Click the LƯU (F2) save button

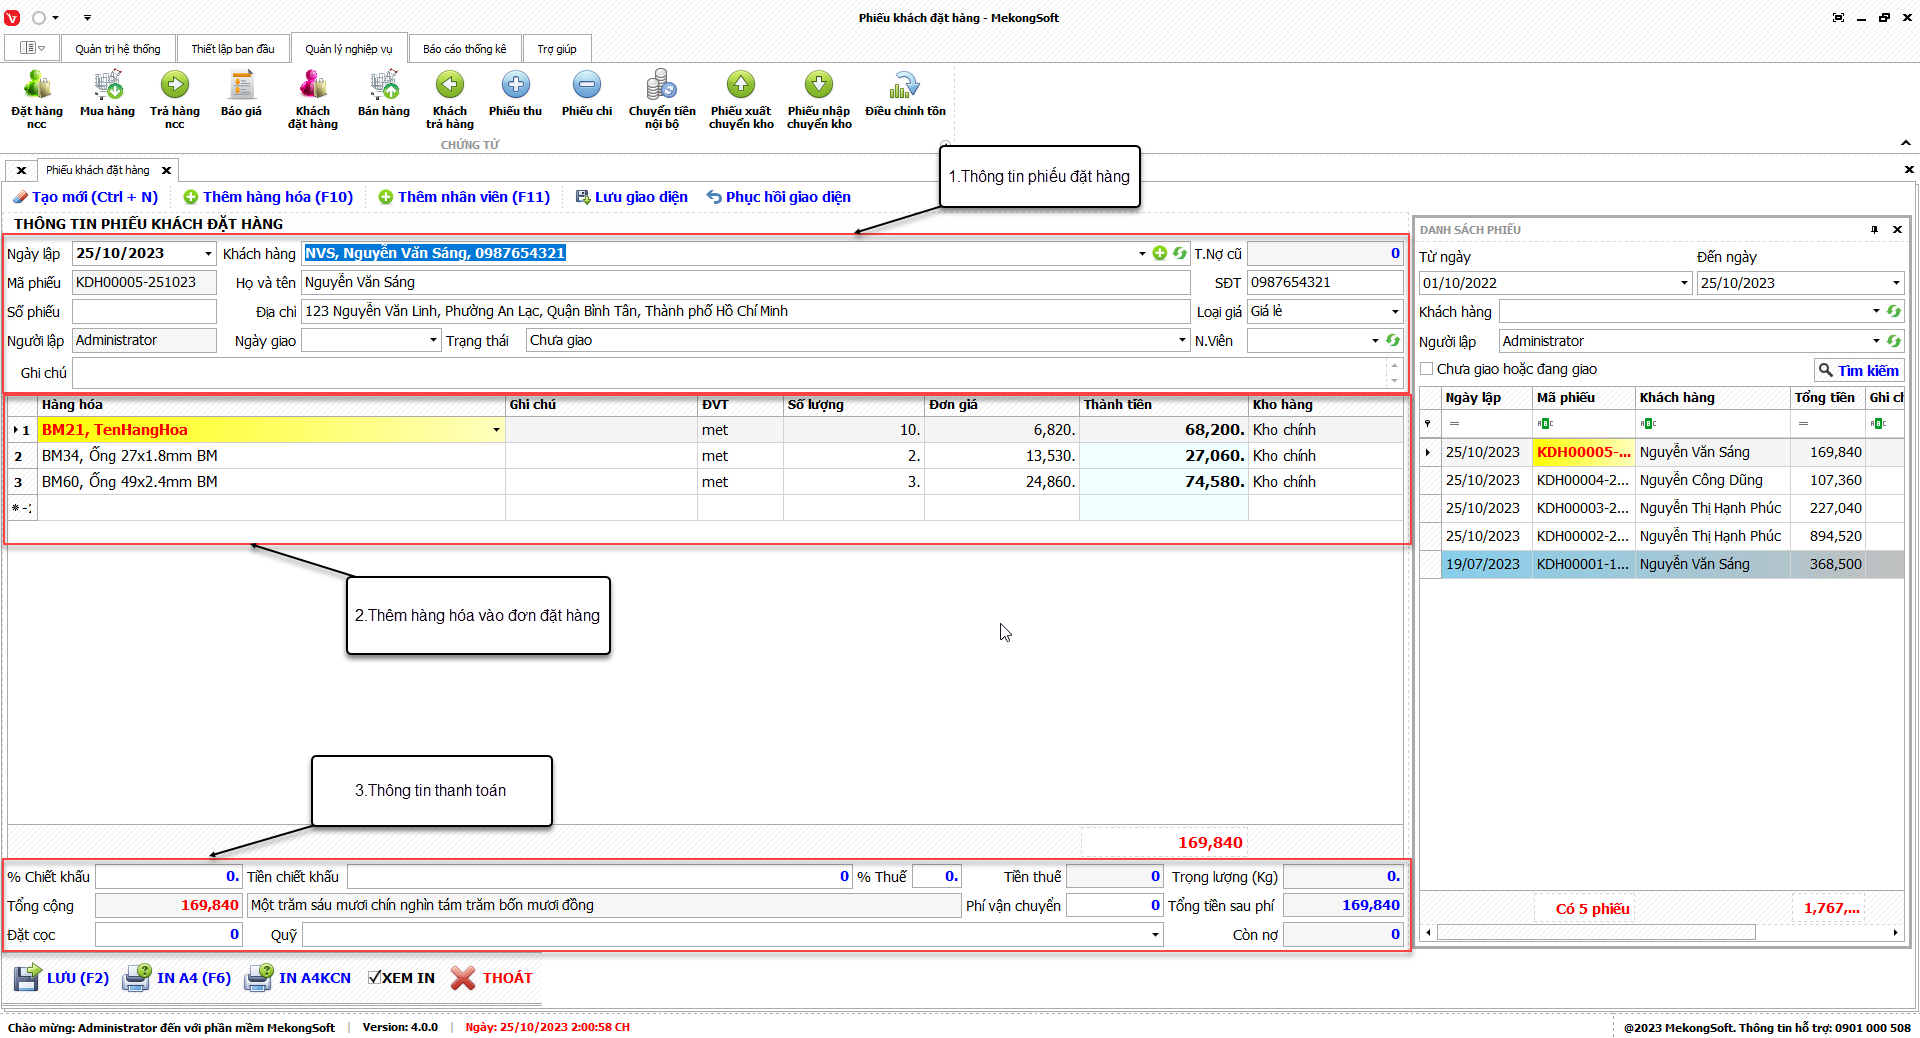pyautogui.click(x=62, y=978)
